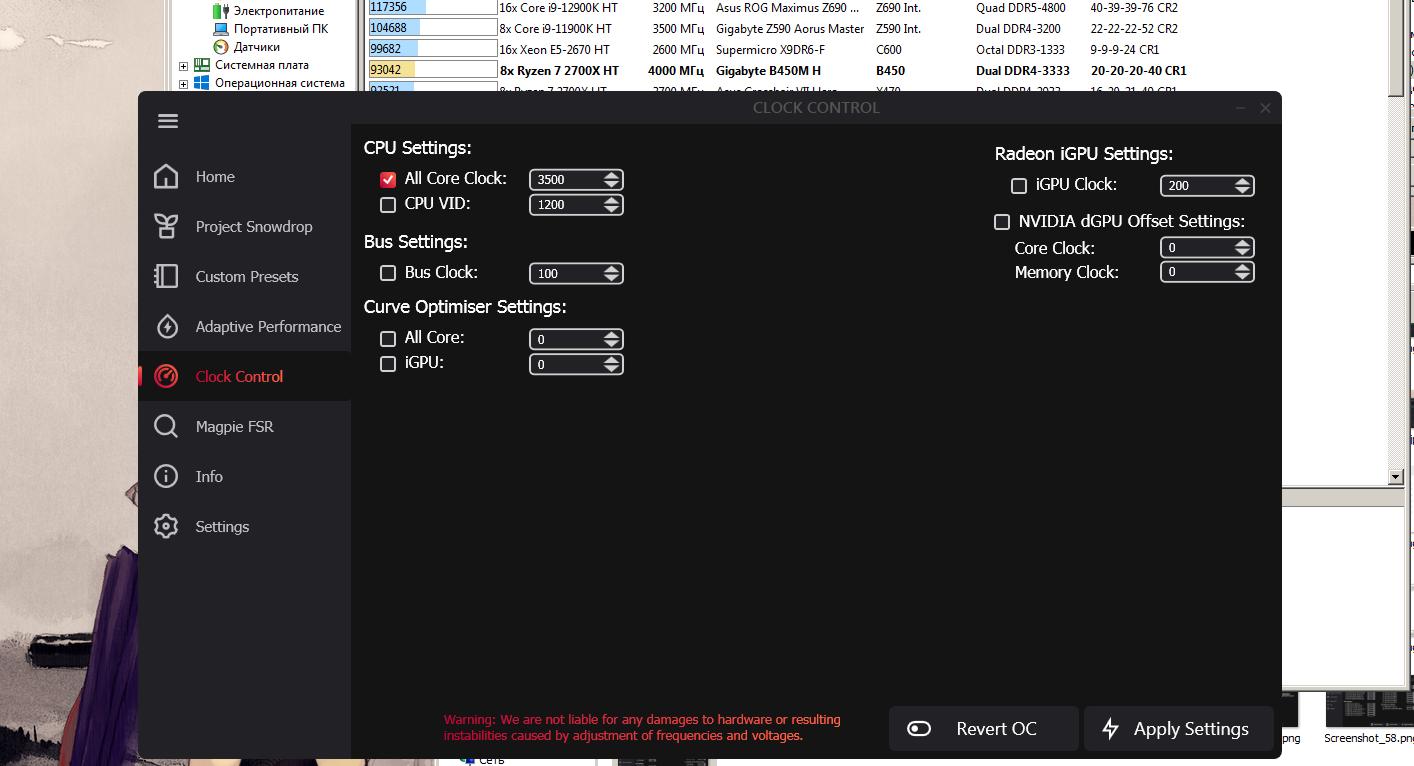Click score bar showing 93042

pyautogui.click(x=433, y=71)
